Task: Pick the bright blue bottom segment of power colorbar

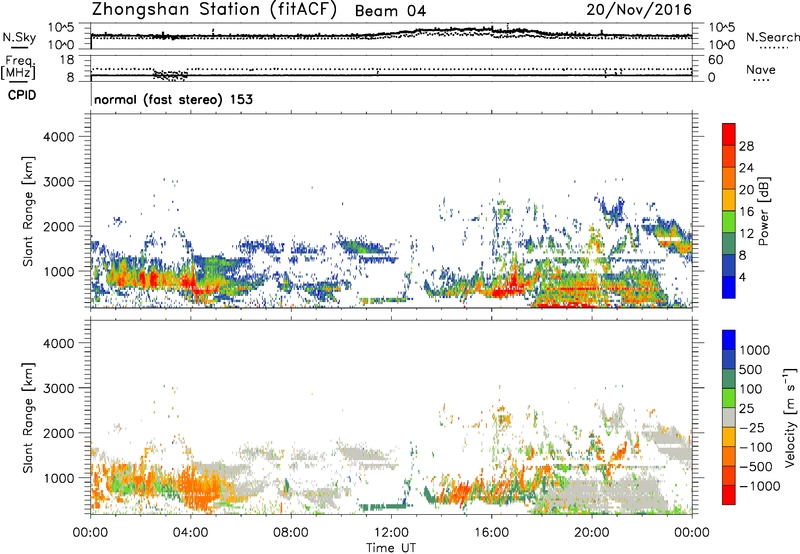Action: tap(729, 287)
